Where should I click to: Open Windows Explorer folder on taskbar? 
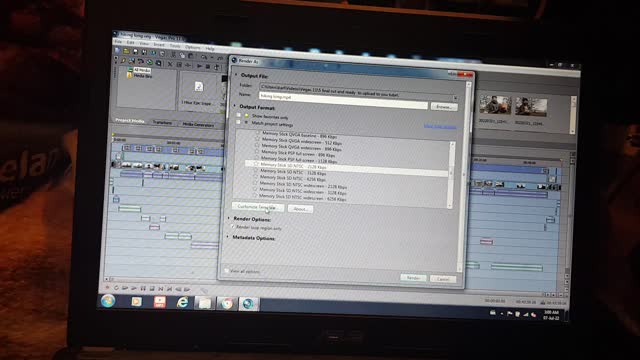click(x=204, y=303)
